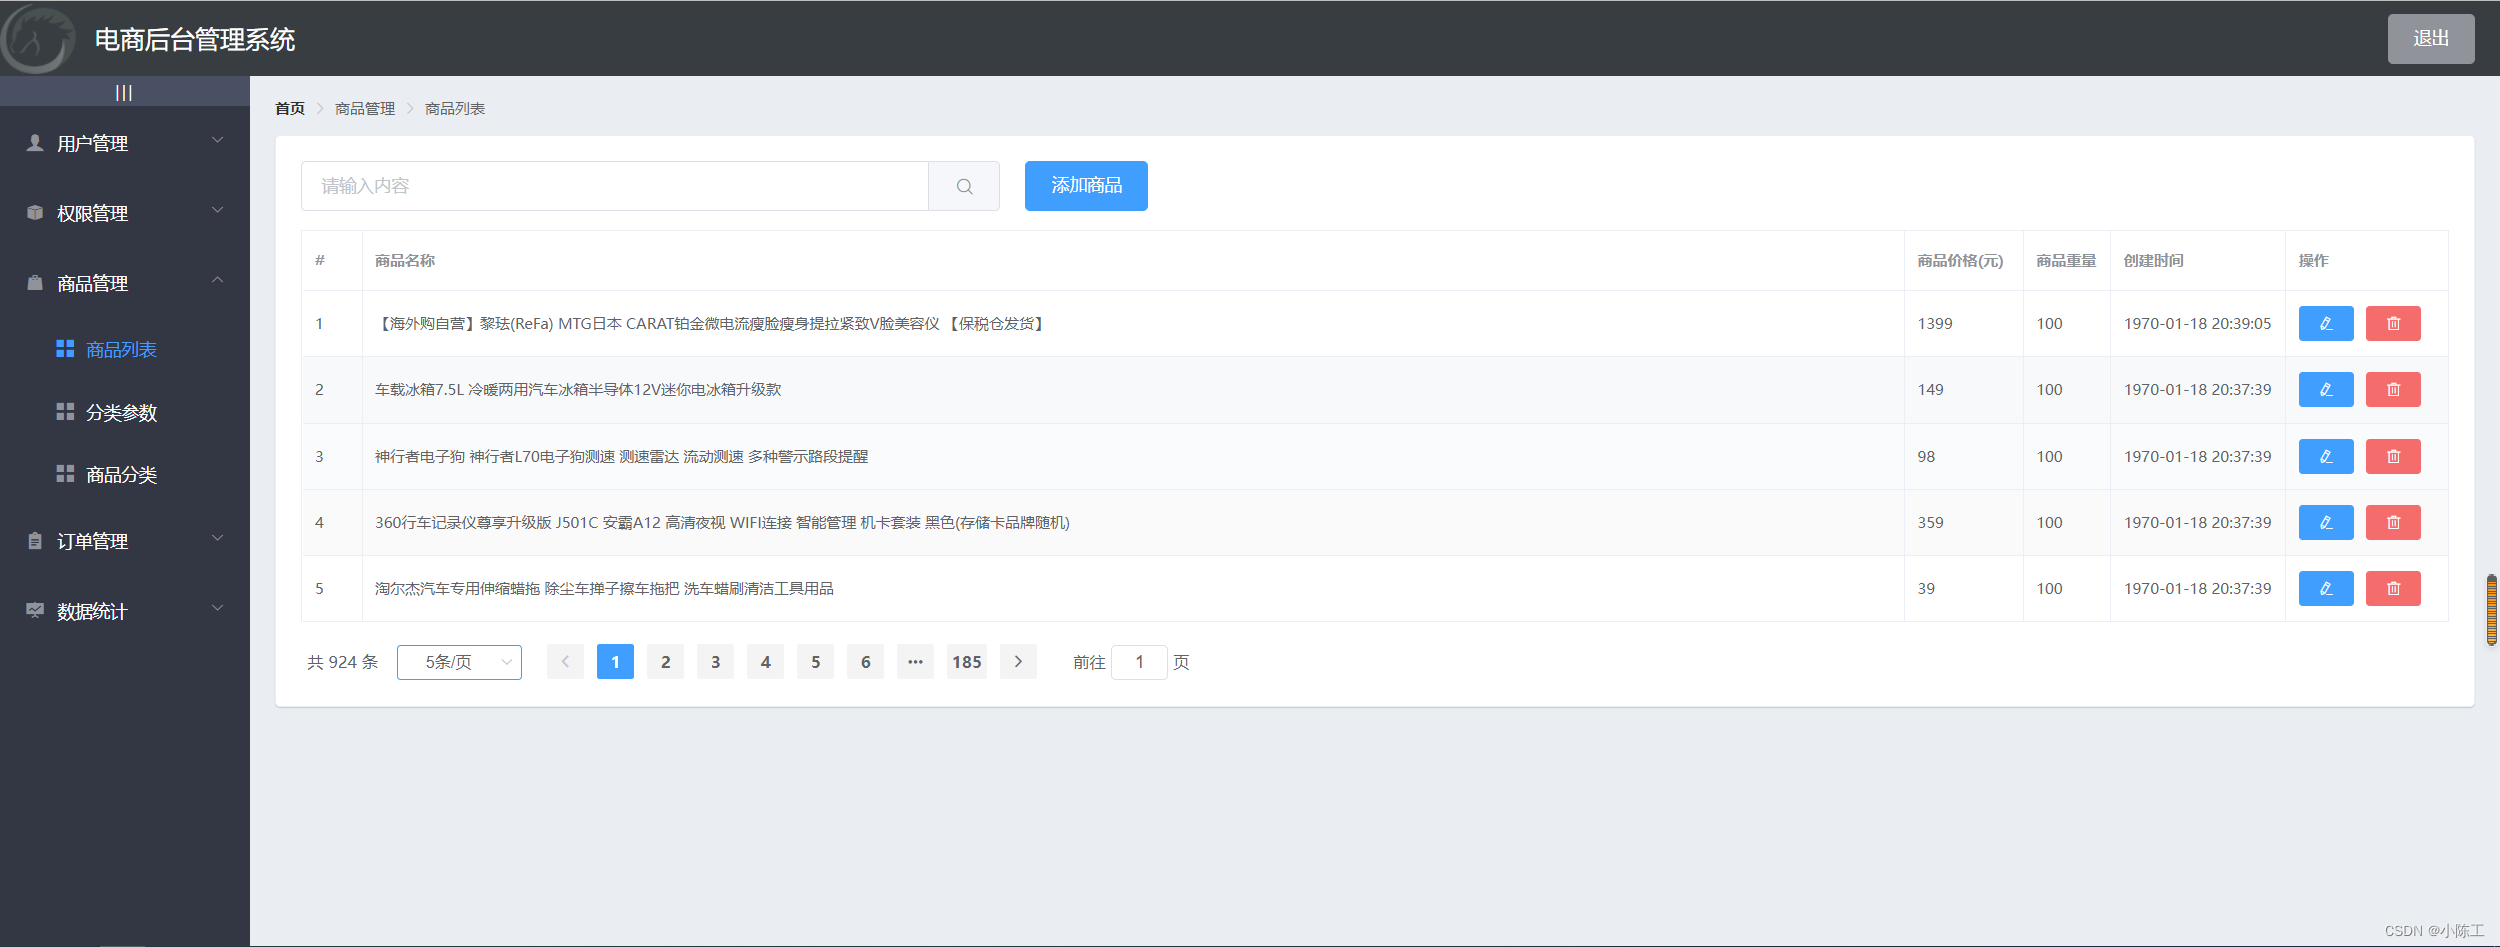Click the 商品重量 column header
The image size is (2500, 947).
click(x=2066, y=261)
